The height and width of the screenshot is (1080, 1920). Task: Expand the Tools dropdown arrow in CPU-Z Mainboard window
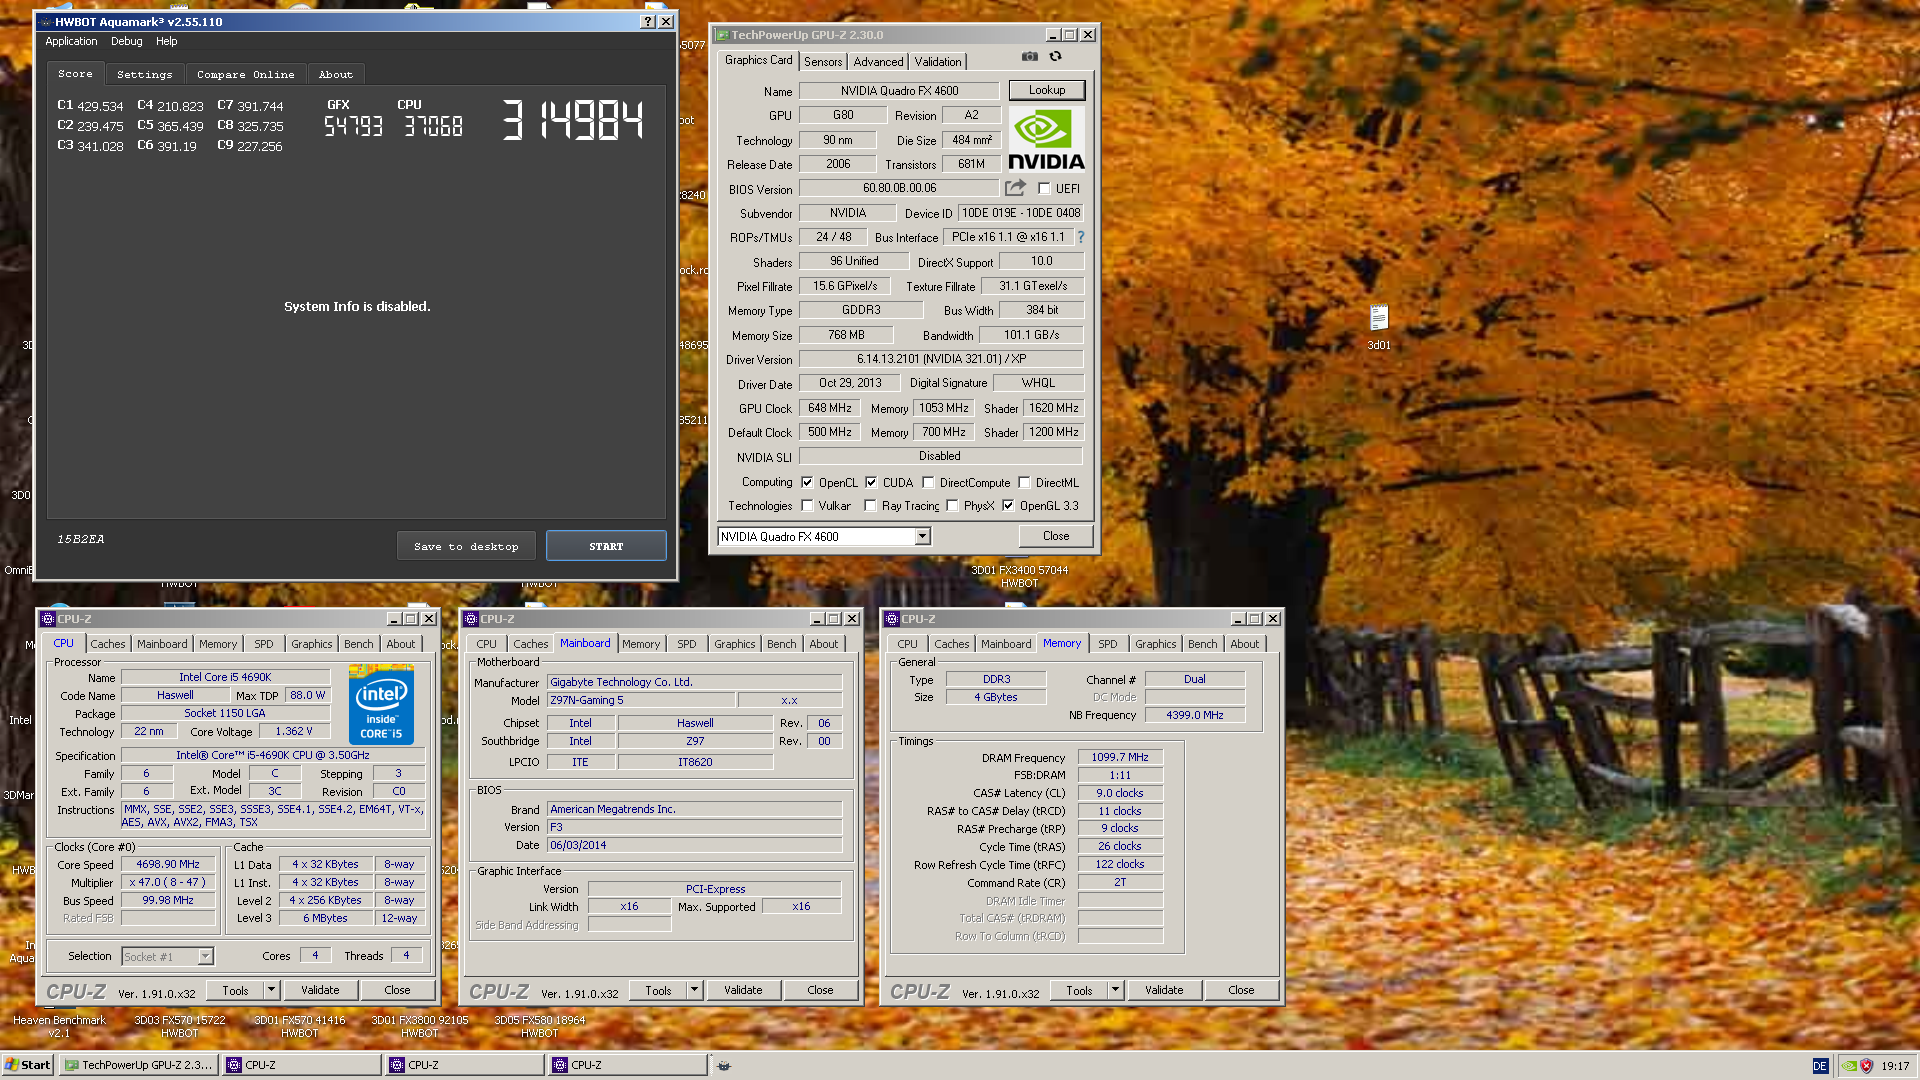point(694,991)
